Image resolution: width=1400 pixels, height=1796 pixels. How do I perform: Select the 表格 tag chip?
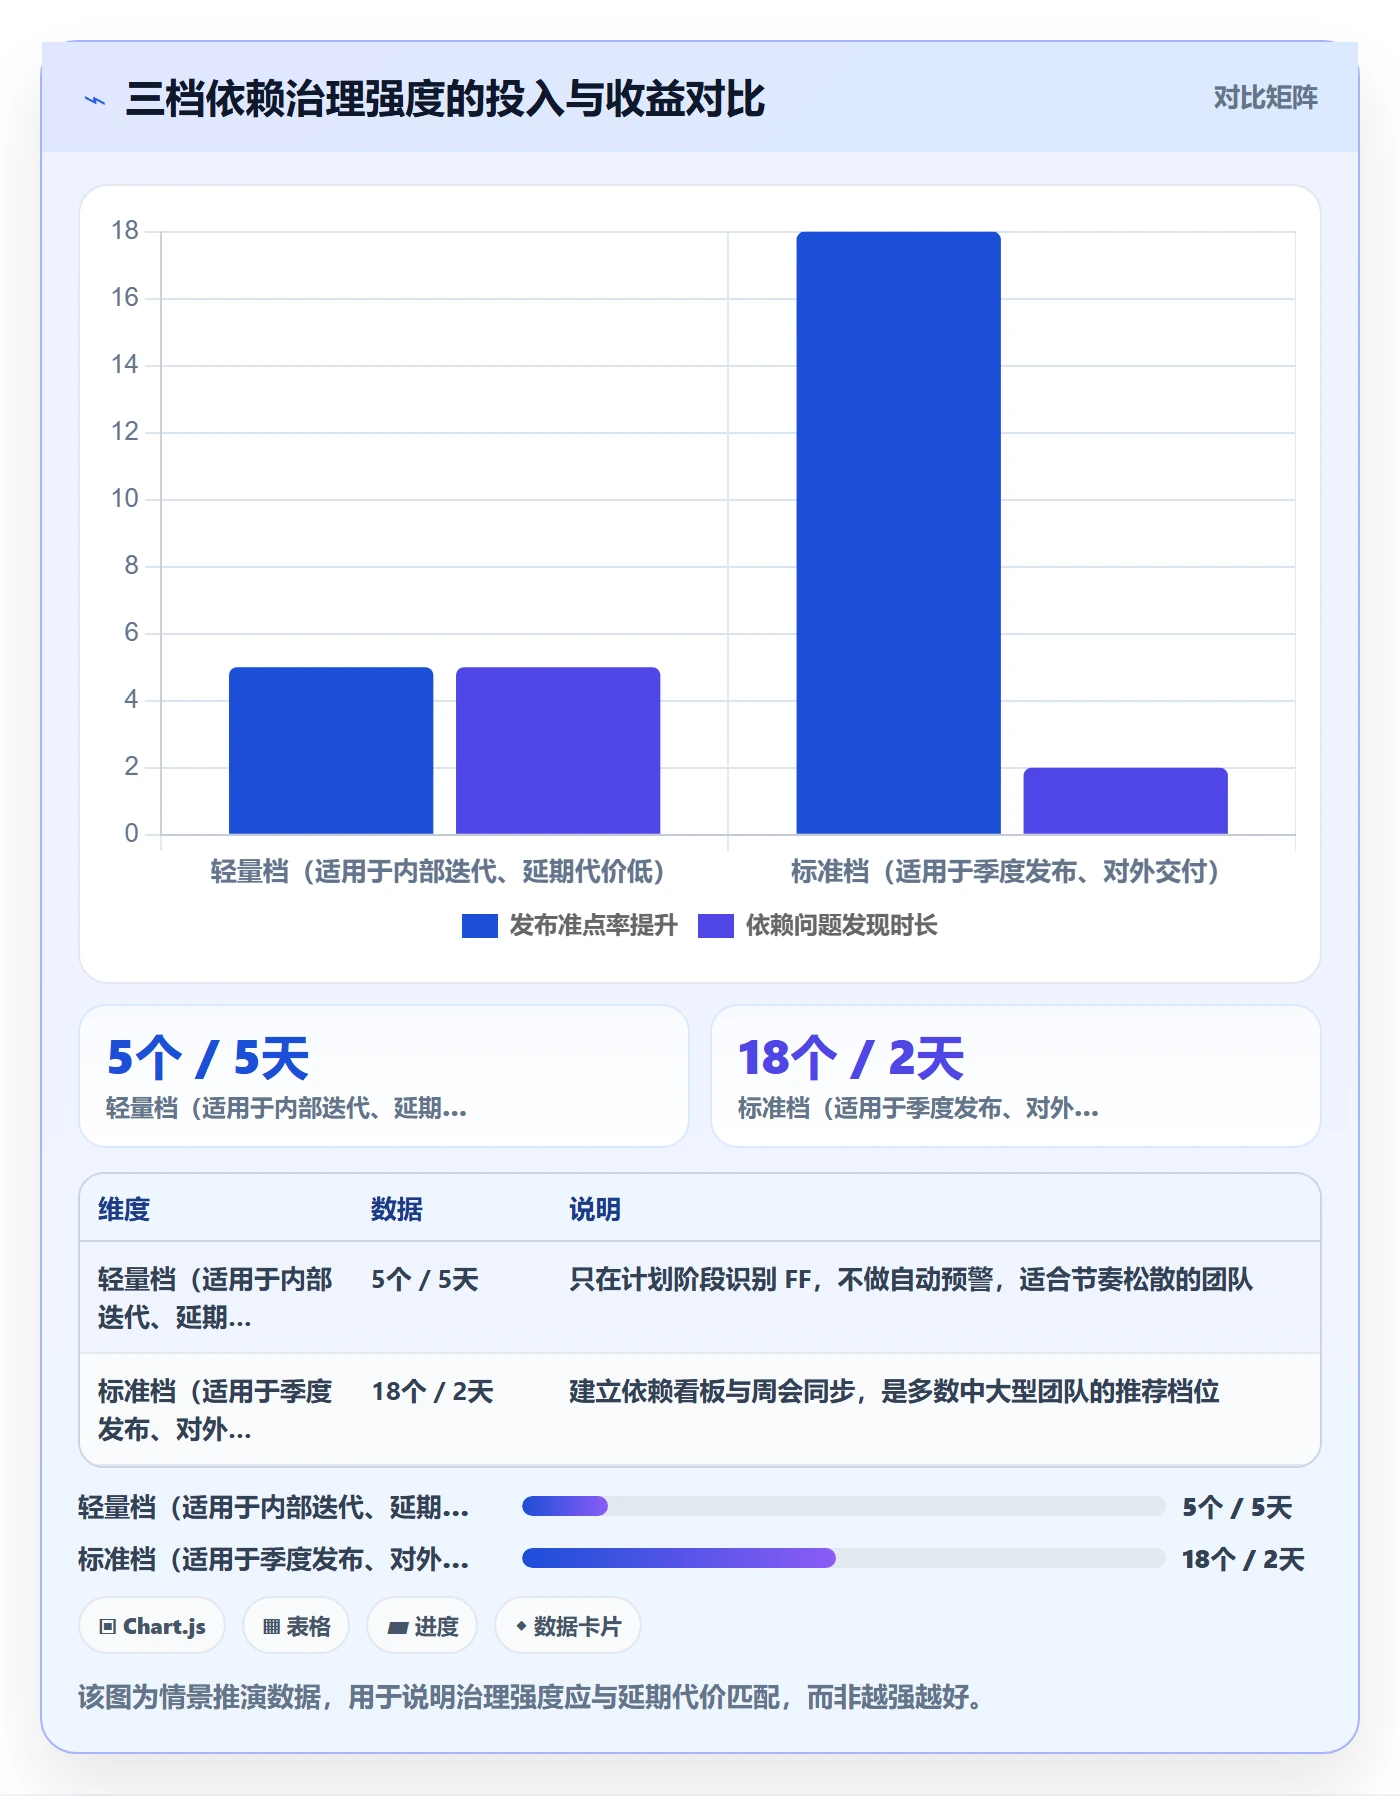point(296,1627)
